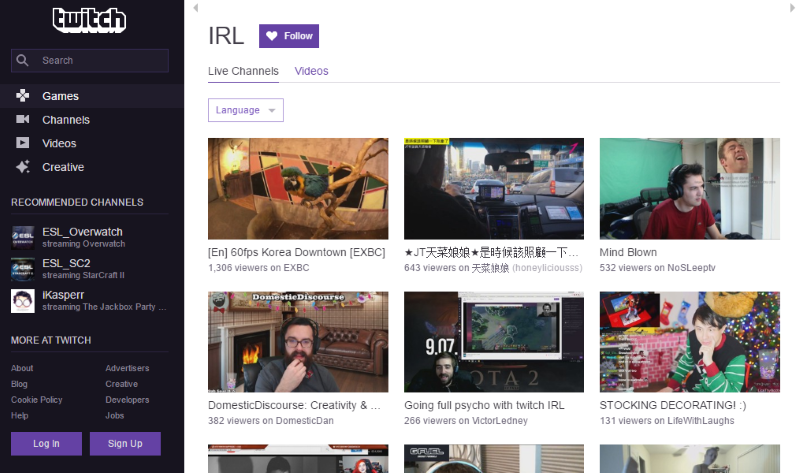Click the Log In button
This screenshot has width=800, height=473.
[46, 443]
